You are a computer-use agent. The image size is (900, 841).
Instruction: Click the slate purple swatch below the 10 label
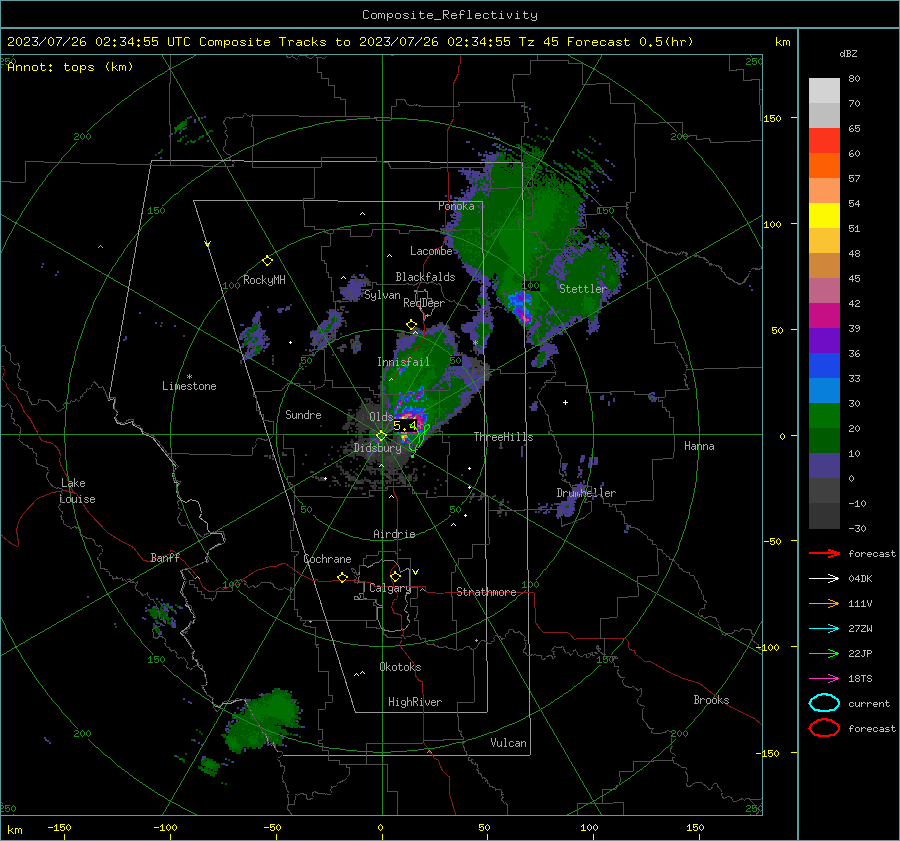(x=824, y=466)
